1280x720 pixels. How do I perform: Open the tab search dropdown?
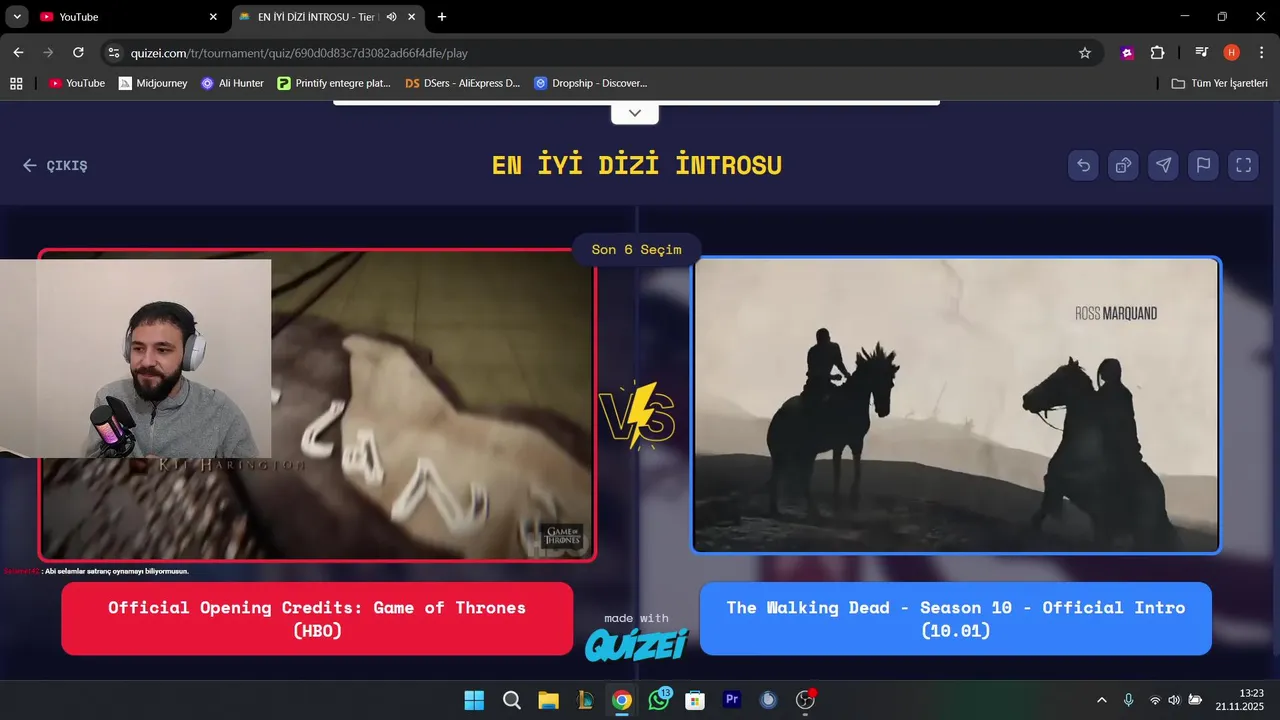[x=17, y=17]
